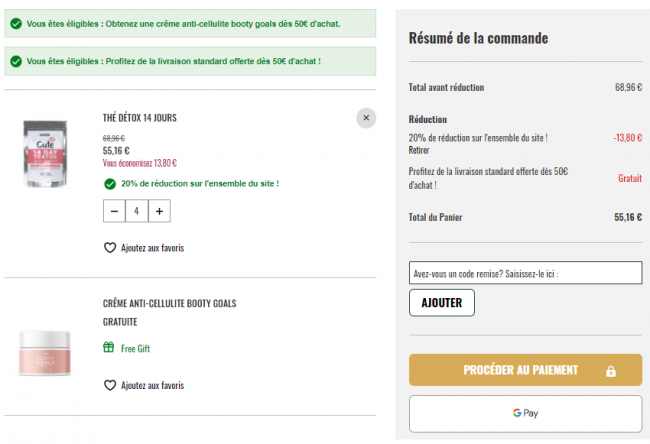650x444 pixels.
Task: Click the green checkmark beside the free delivery notice
Action: pos(16,61)
